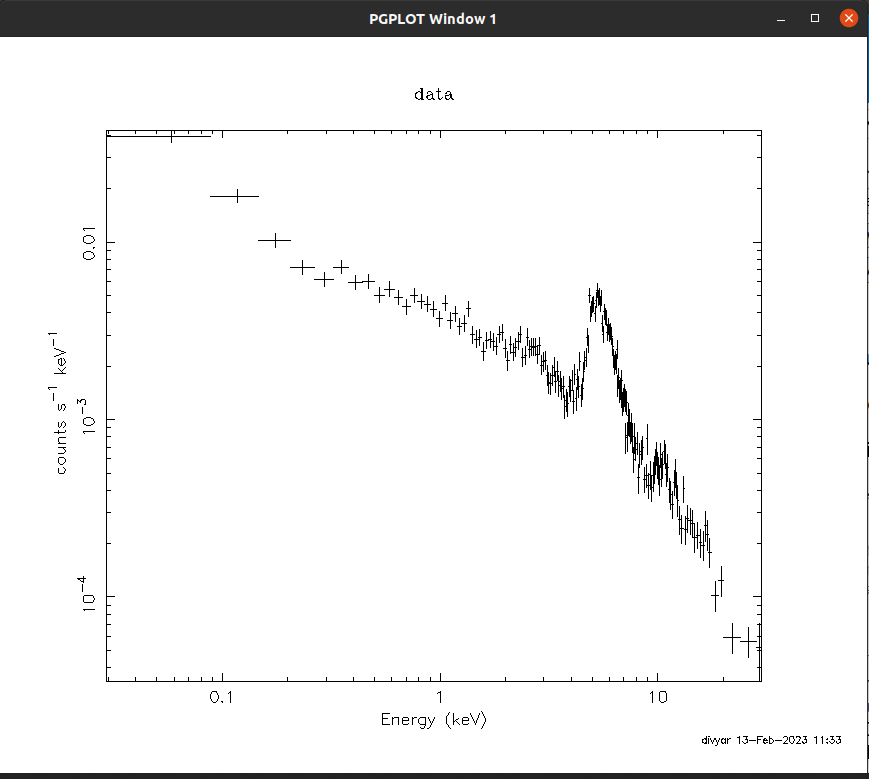Click the y-axis tick label 10⁻³
Viewport: 869px width, 779px height.
click(x=87, y=416)
